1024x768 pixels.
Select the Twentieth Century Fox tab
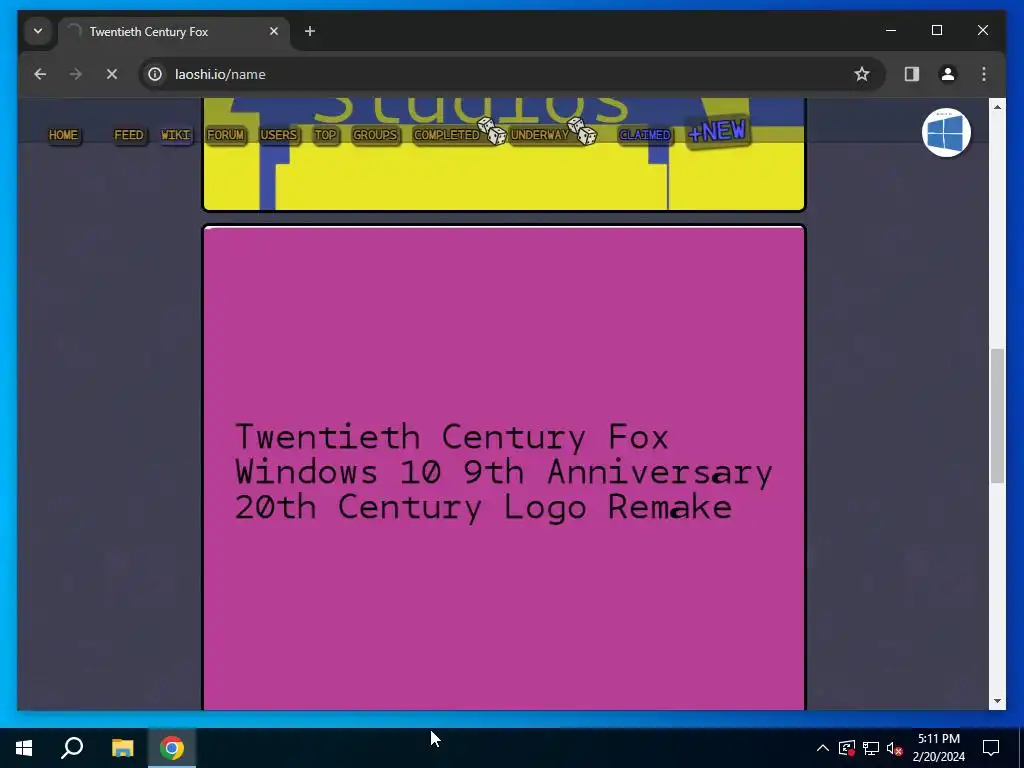tap(174, 32)
